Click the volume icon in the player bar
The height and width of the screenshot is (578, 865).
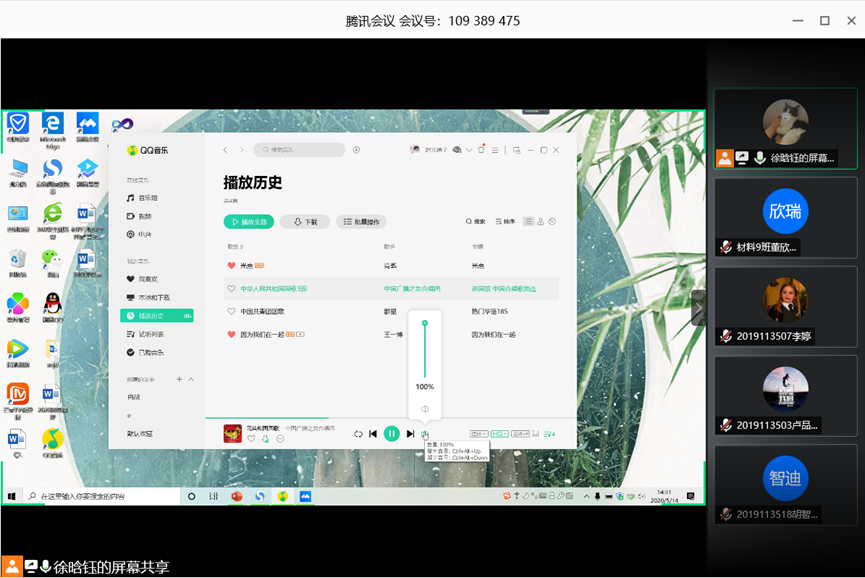[x=425, y=435]
